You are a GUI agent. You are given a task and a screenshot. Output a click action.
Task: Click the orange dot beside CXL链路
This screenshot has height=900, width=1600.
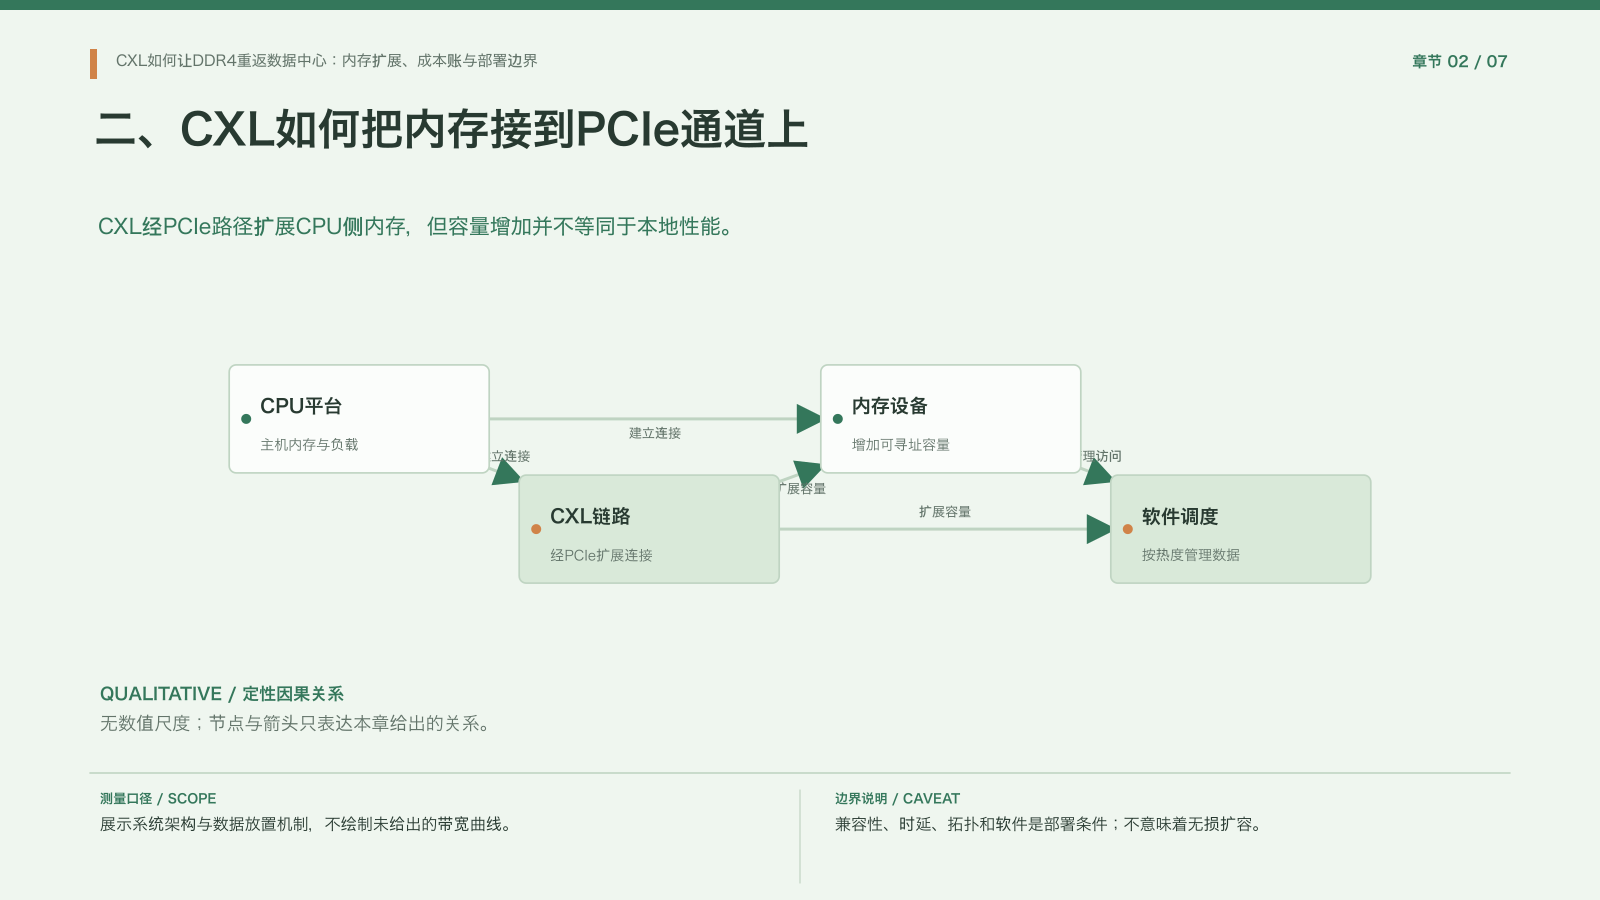(x=536, y=529)
